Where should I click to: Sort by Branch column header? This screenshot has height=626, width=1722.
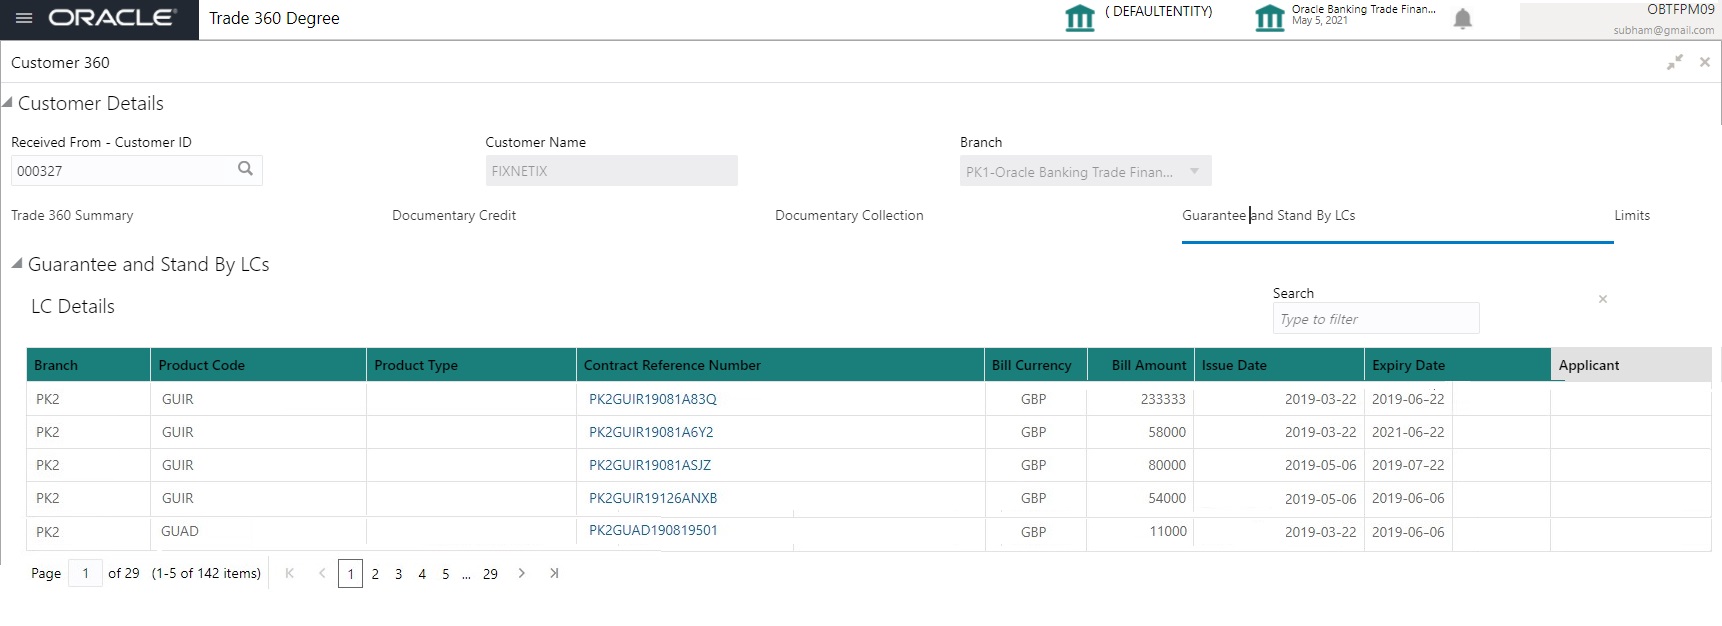[x=88, y=365]
